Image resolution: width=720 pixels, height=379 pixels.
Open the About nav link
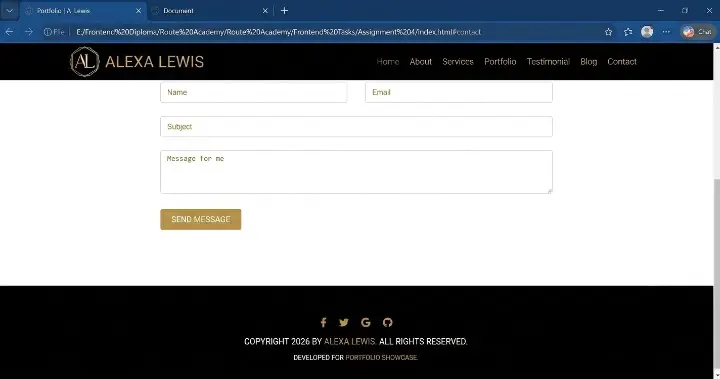click(421, 62)
